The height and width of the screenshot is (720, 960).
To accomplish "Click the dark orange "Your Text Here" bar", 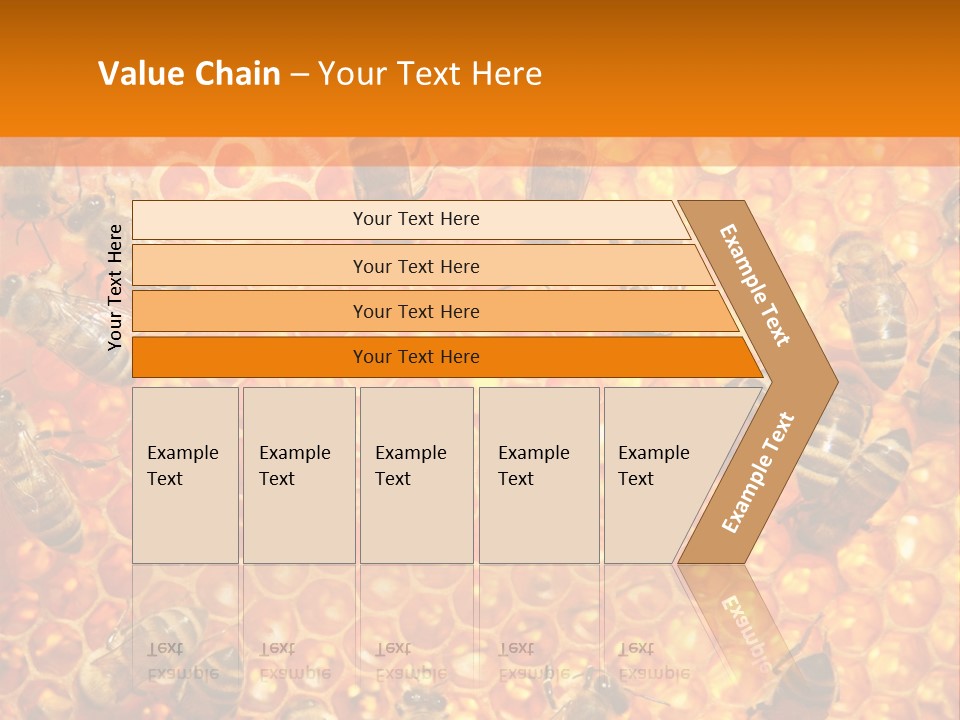I will click(x=415, y=357).
